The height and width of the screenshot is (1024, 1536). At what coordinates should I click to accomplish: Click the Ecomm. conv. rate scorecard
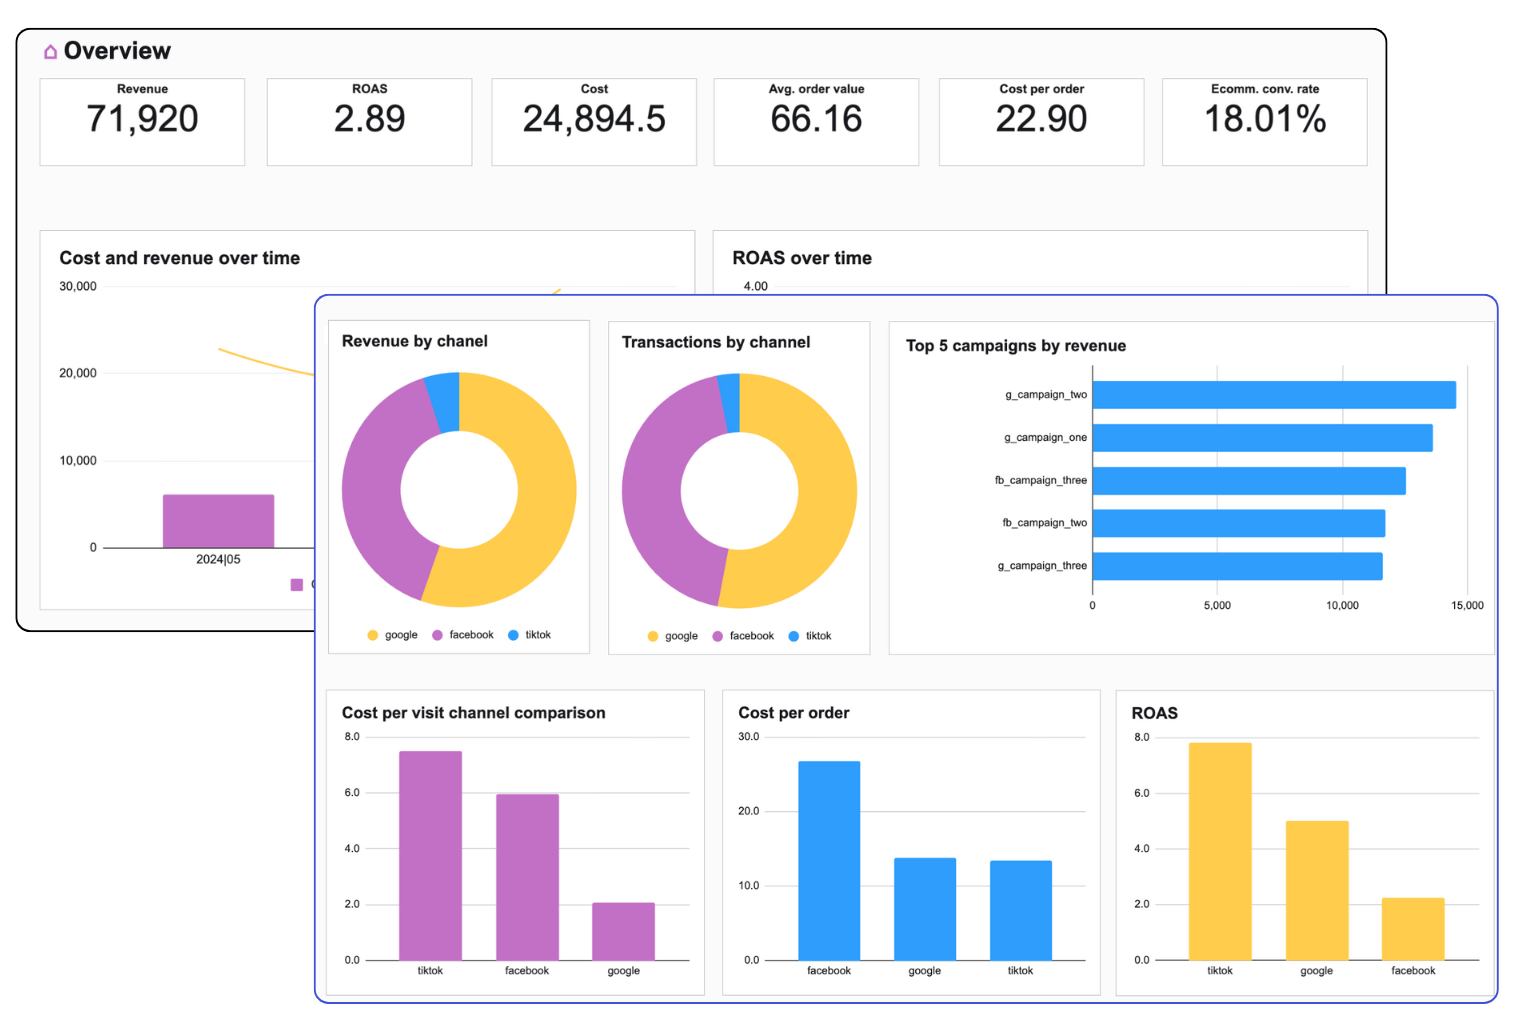1264,121
